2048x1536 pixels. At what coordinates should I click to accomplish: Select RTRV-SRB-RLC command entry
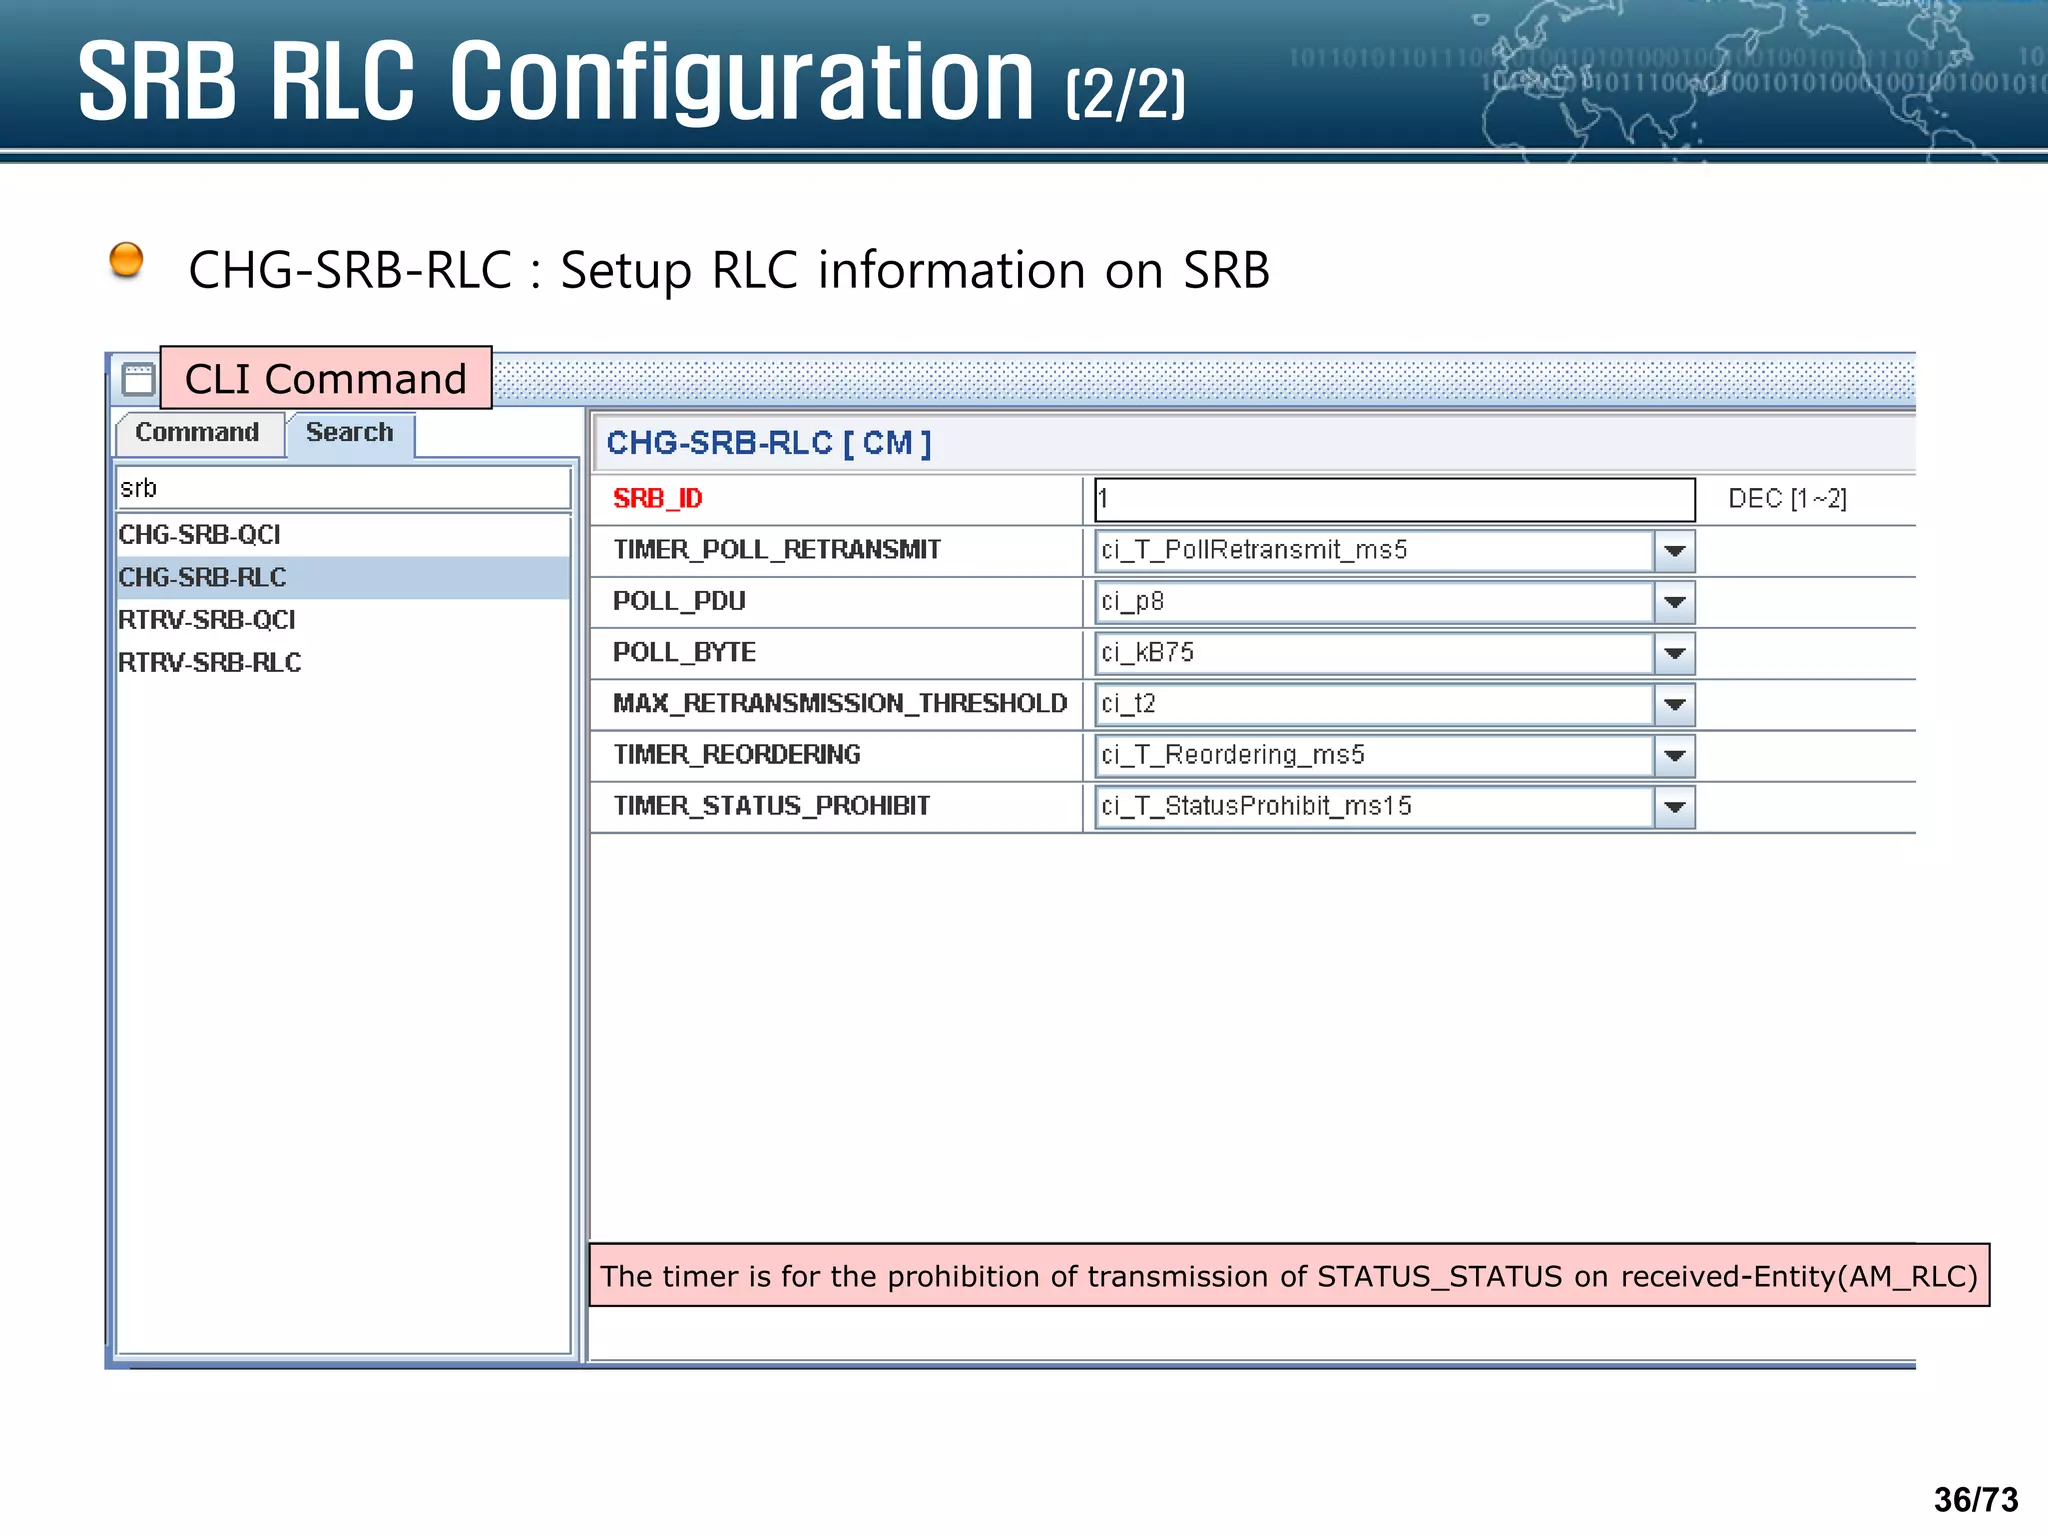click(x=210, y=663)
